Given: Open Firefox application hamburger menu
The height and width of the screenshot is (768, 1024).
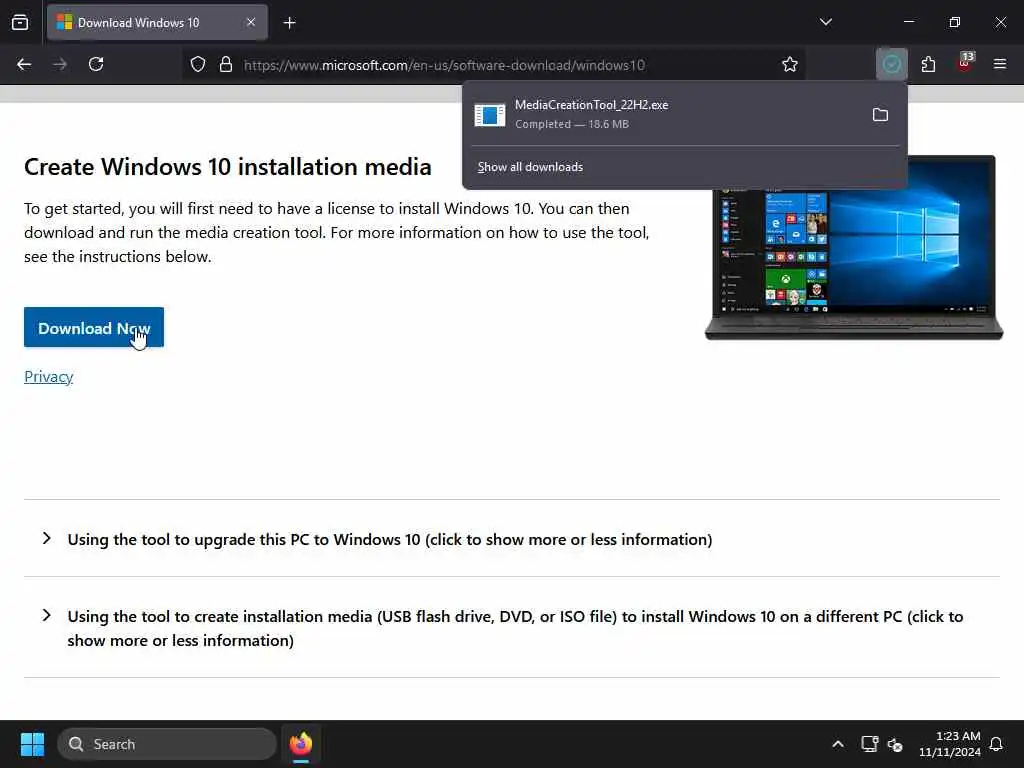Looking at the screenshot, I should tap(1000, 64).
